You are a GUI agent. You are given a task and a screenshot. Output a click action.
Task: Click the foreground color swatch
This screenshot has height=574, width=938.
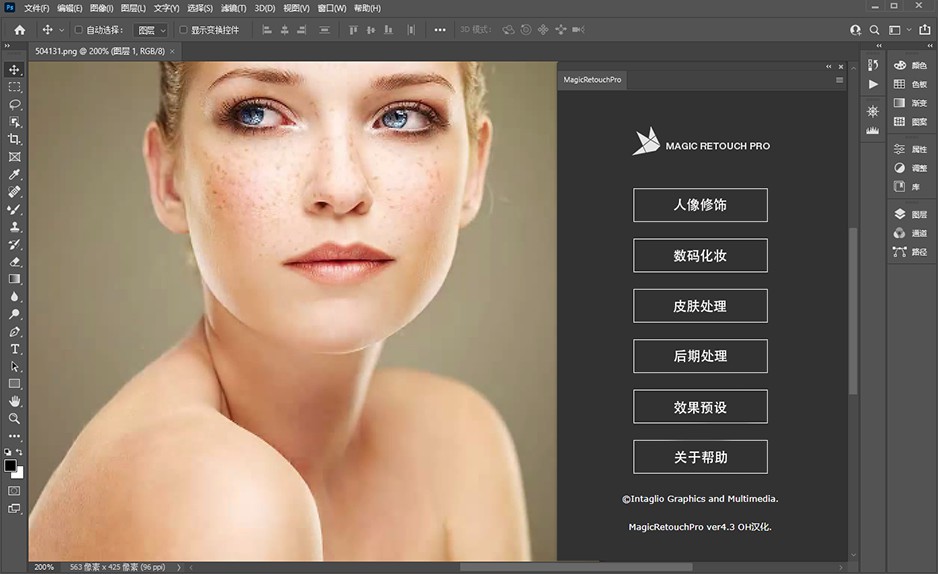tap(11, 465)
